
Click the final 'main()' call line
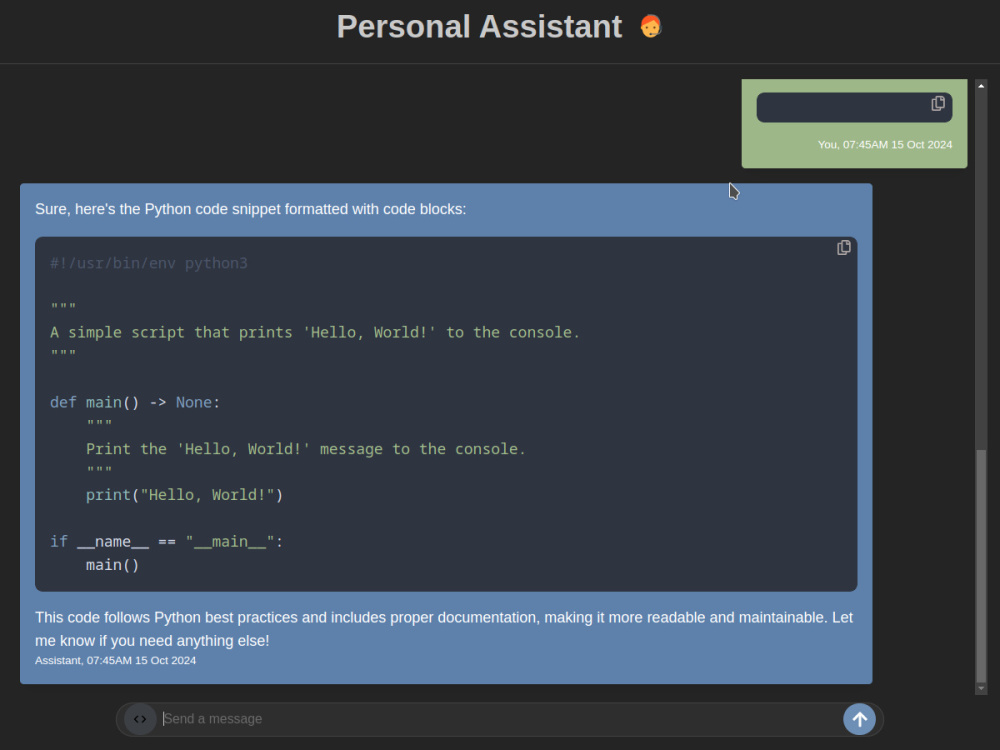click(112, 565)
